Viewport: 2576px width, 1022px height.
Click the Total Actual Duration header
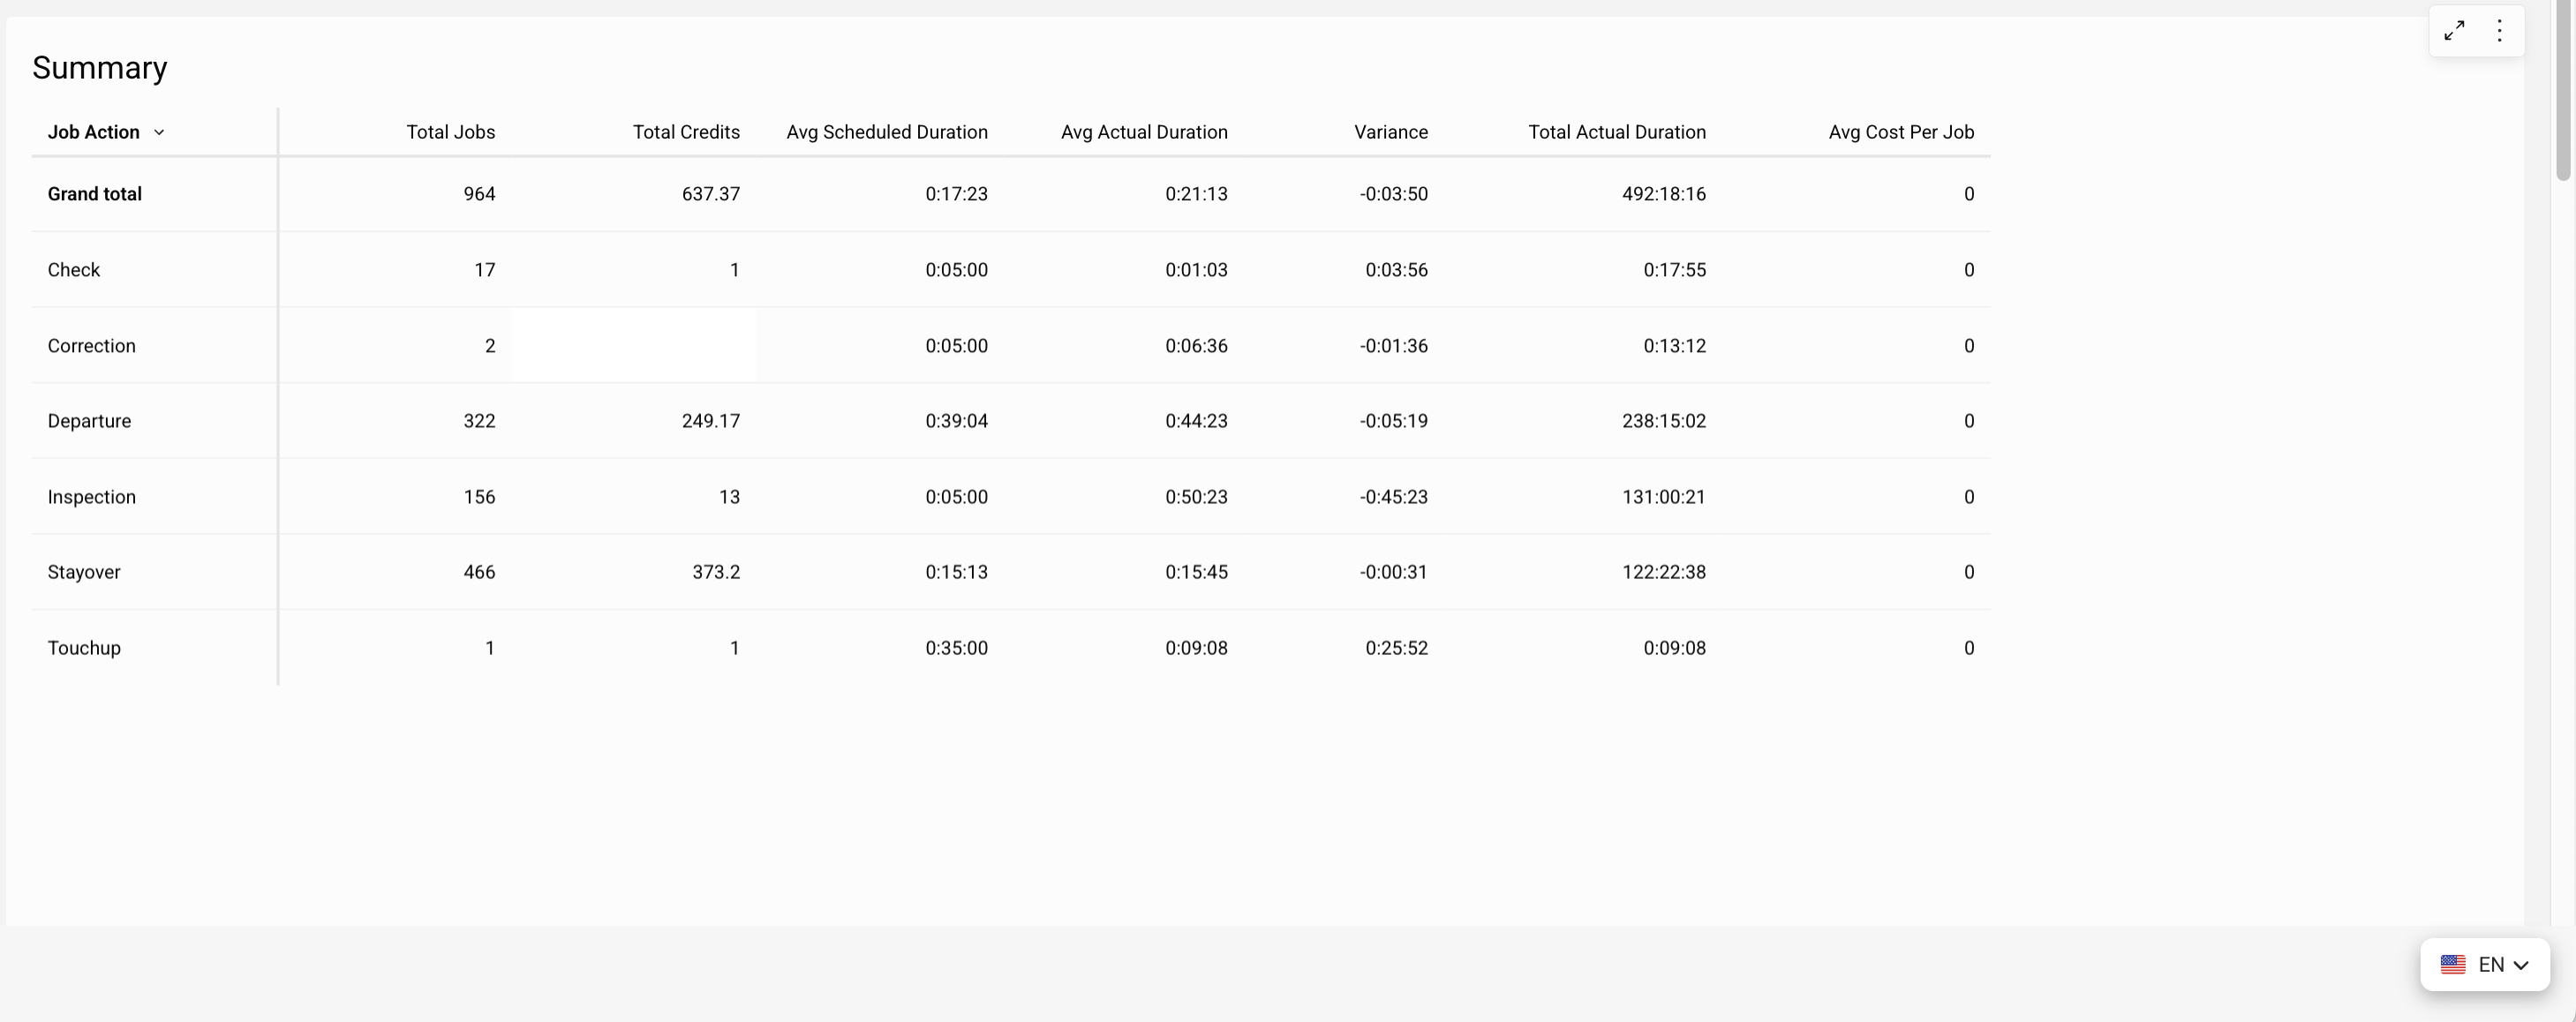point(1617,132)
